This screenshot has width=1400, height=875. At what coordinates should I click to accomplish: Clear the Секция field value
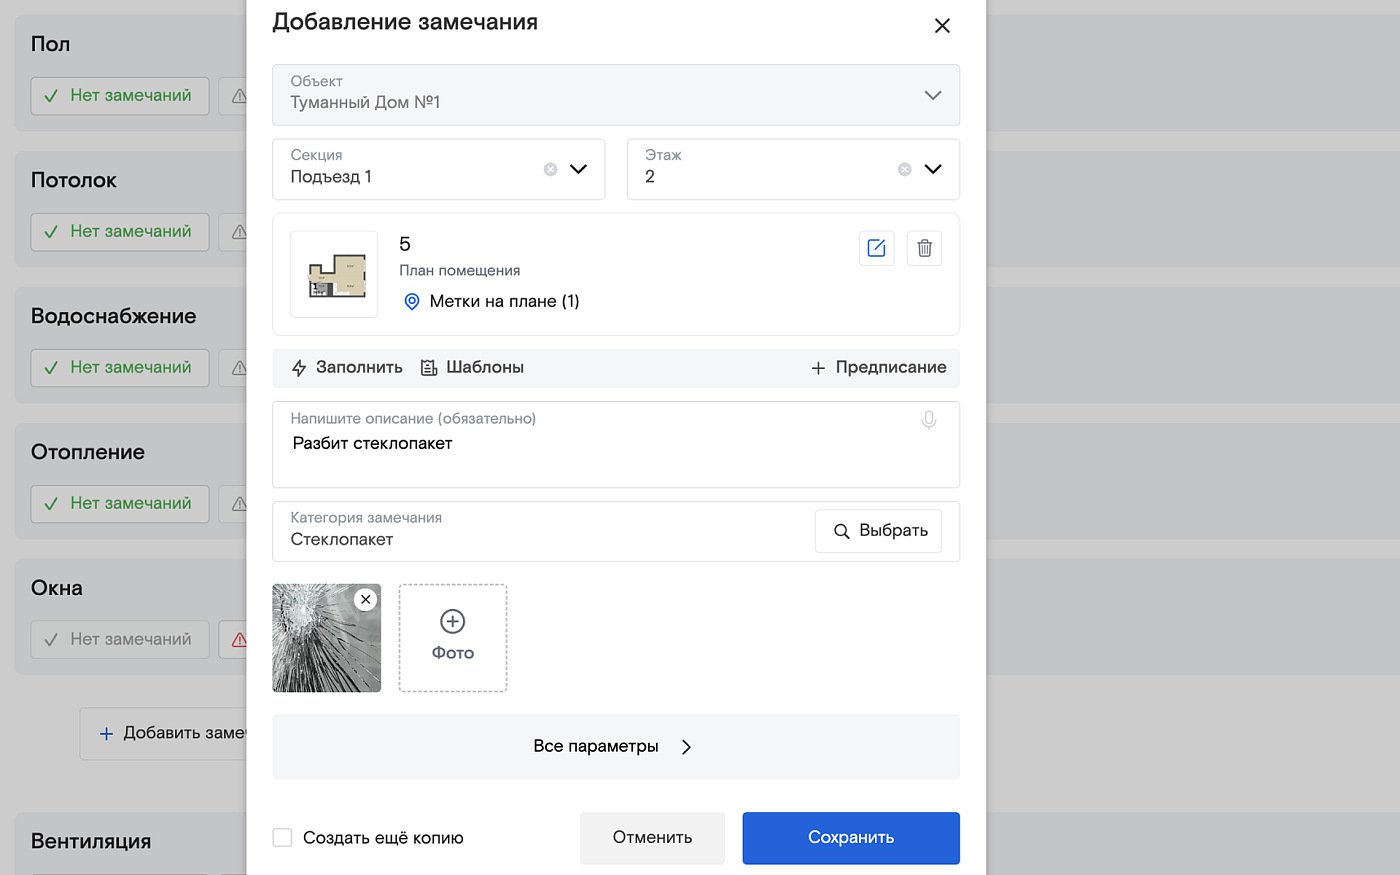pyautogui.click(x=550, y=169)
